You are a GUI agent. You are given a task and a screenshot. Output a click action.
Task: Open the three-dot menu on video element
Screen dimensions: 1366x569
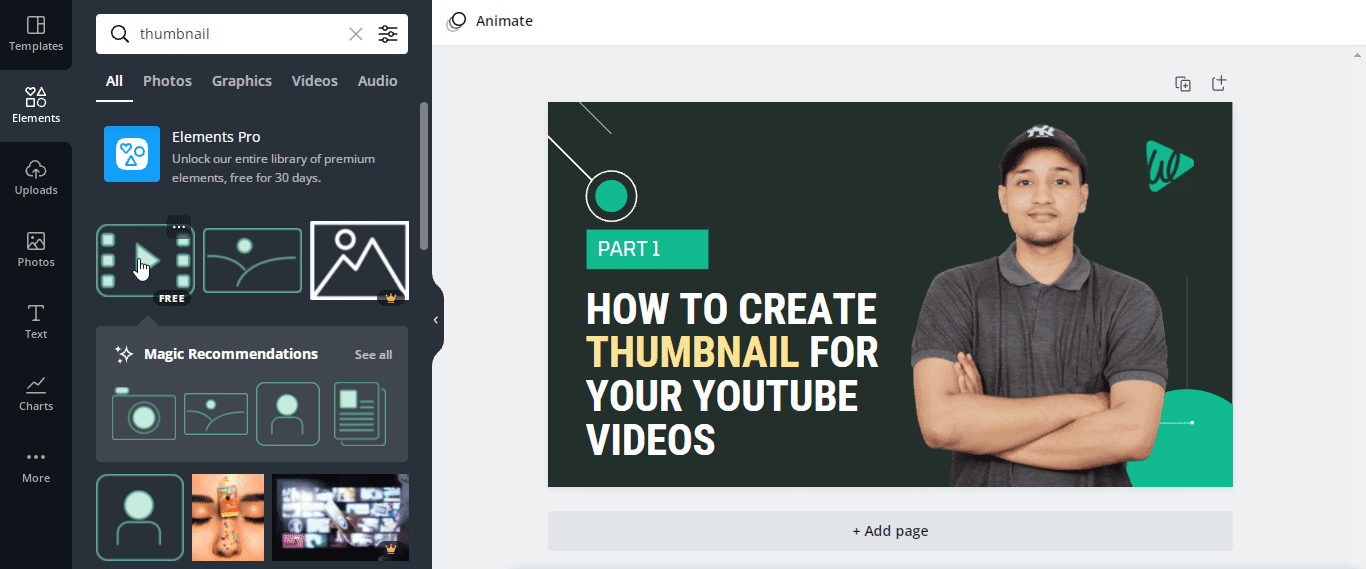pos(179,226)
